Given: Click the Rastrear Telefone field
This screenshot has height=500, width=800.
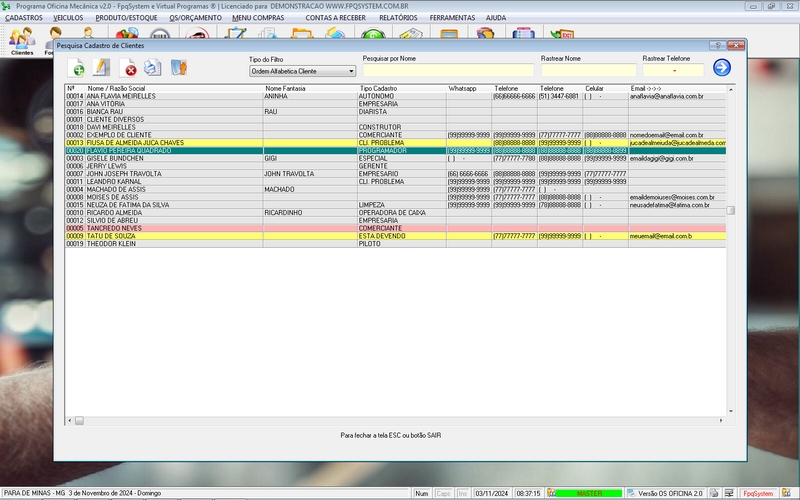Looking at the screenshot, I should (x=673, y=70).
